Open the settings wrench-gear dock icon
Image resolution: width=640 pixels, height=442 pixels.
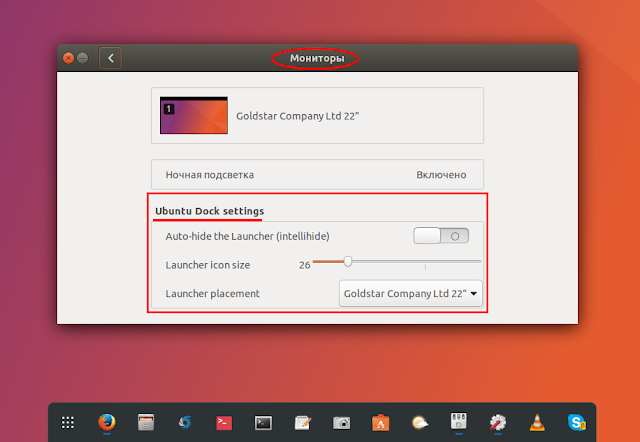point(498,422)
